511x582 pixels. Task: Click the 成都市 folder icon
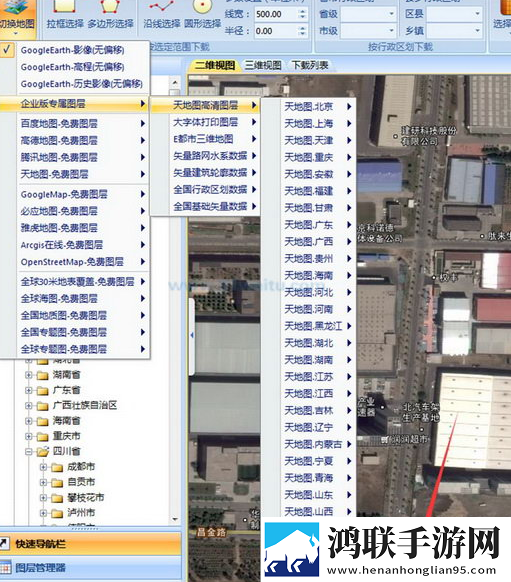click(x=57, y=467)
